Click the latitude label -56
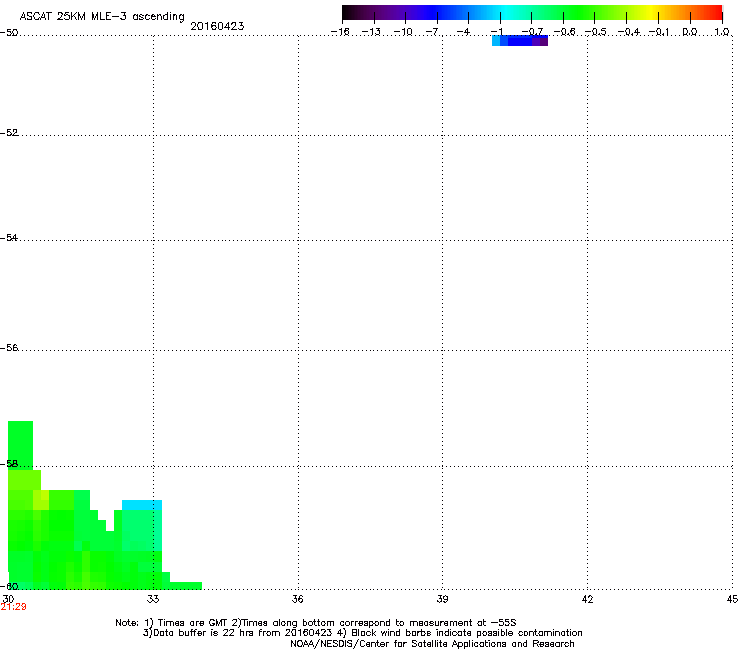Screen dimensions: 740x650 [x=9, y=348]
